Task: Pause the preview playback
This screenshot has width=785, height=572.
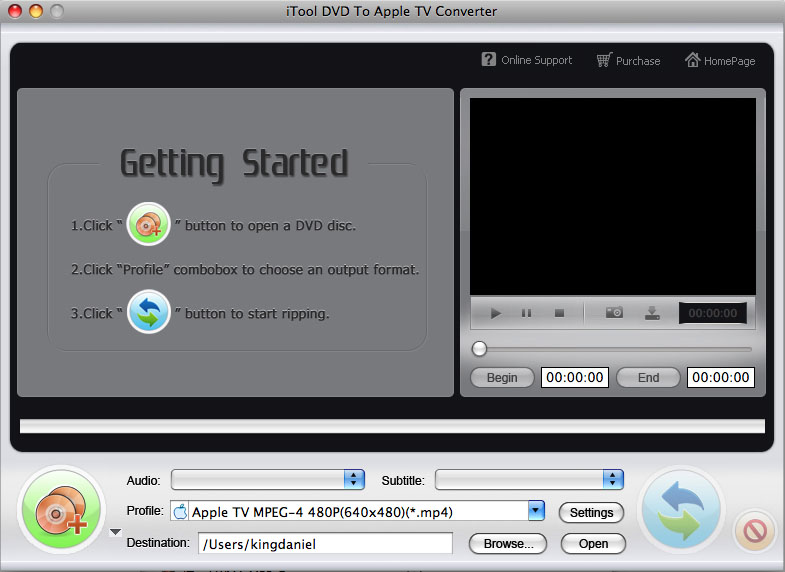Action: tap(526, 313)
